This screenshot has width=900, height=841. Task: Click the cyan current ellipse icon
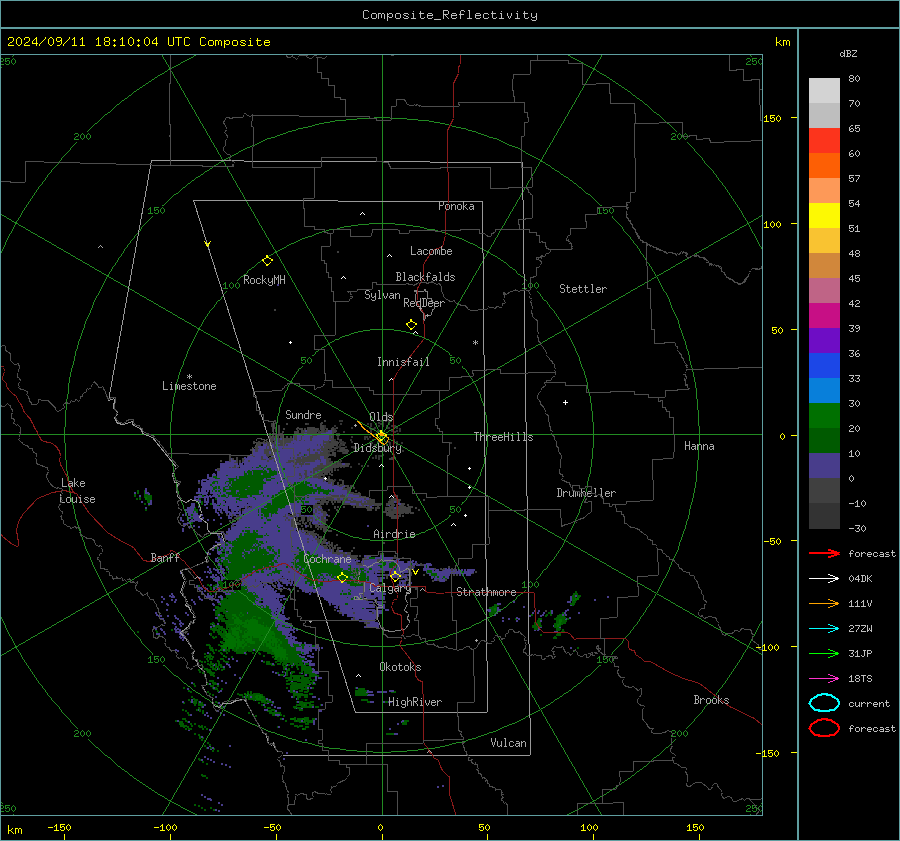pos(824,703)
